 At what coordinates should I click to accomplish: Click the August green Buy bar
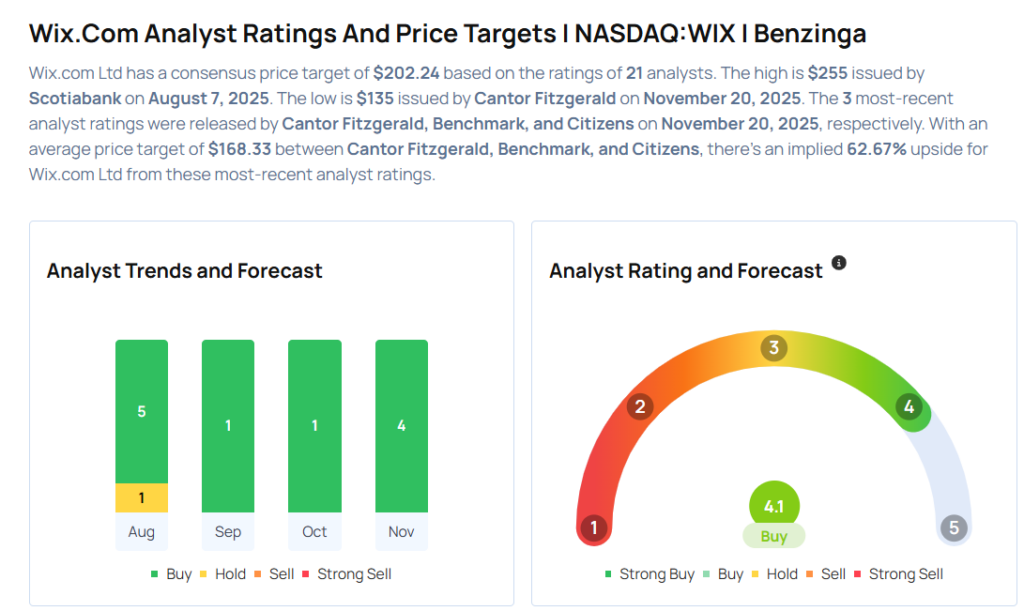(x=141, y=411)
